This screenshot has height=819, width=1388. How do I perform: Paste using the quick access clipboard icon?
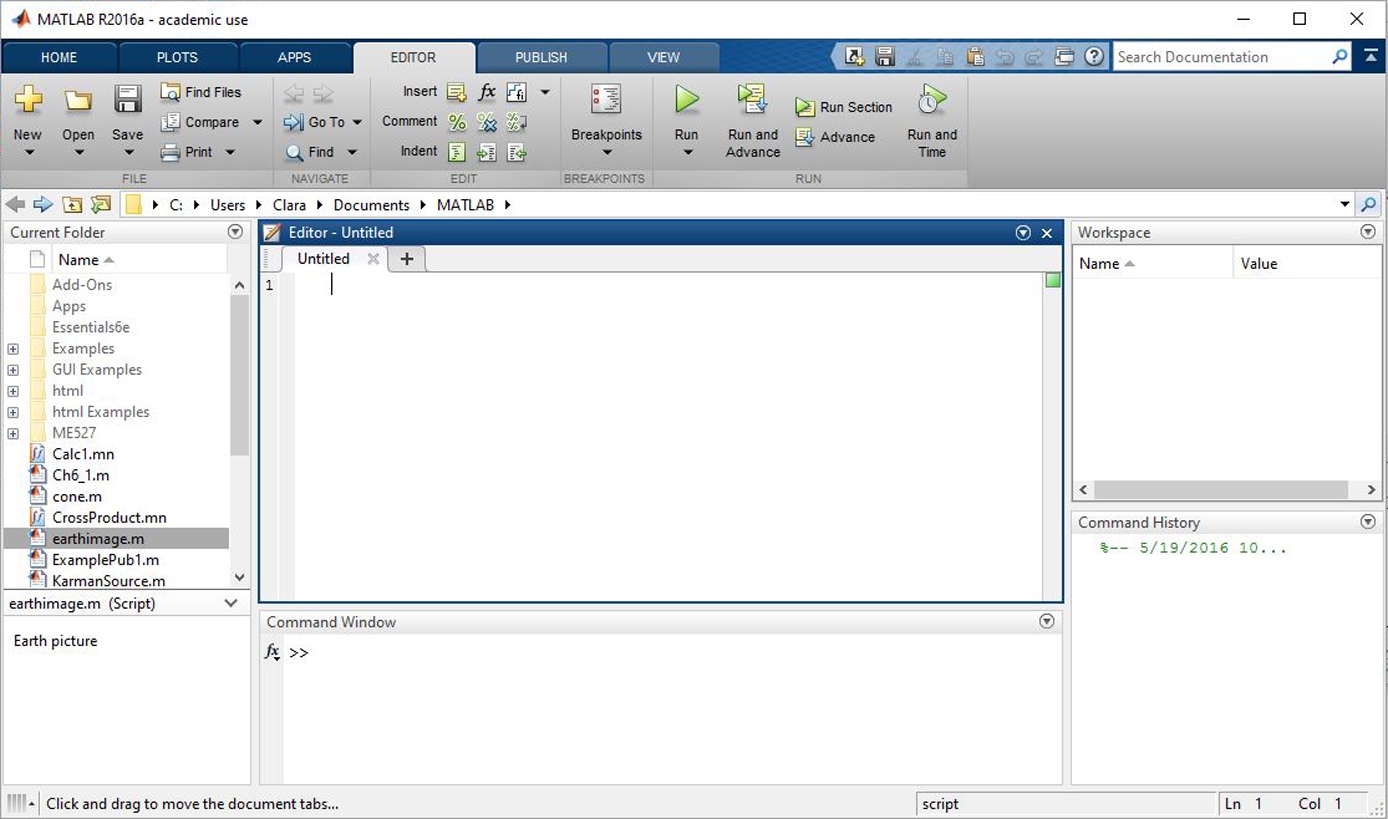[x=975, y=57]
